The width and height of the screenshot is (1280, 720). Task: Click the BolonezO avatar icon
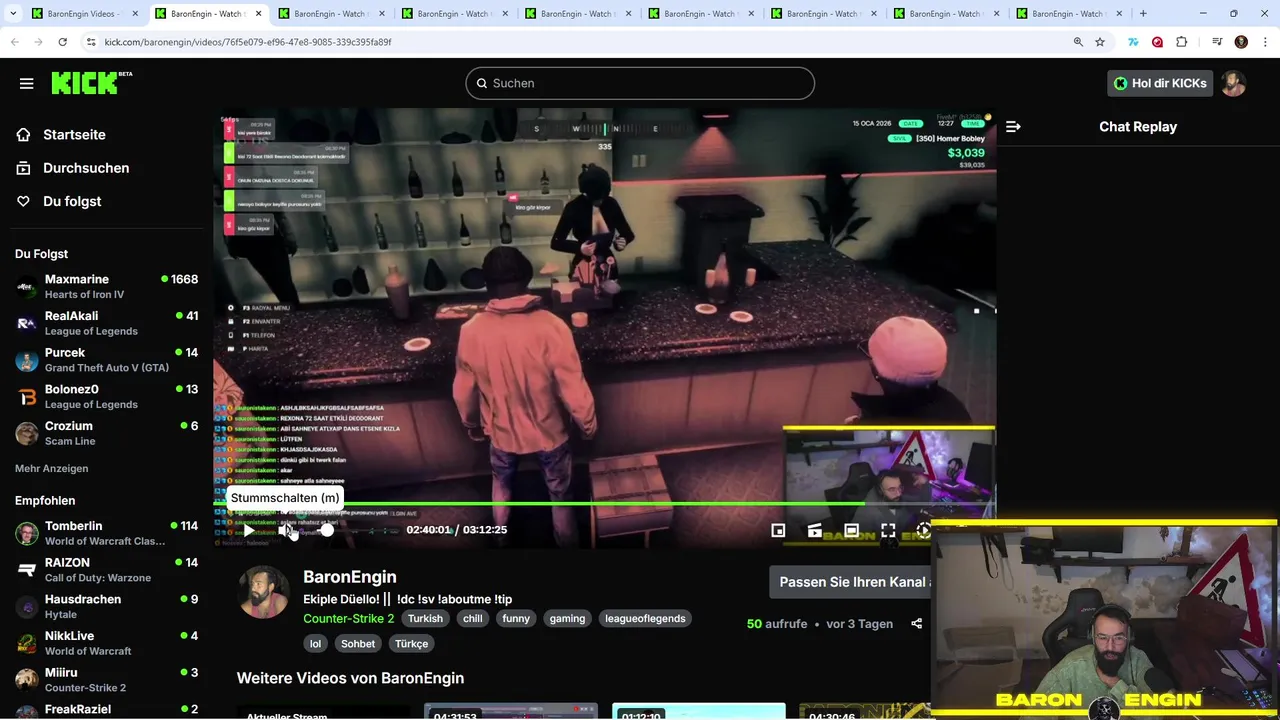click(x=27, y=397)
